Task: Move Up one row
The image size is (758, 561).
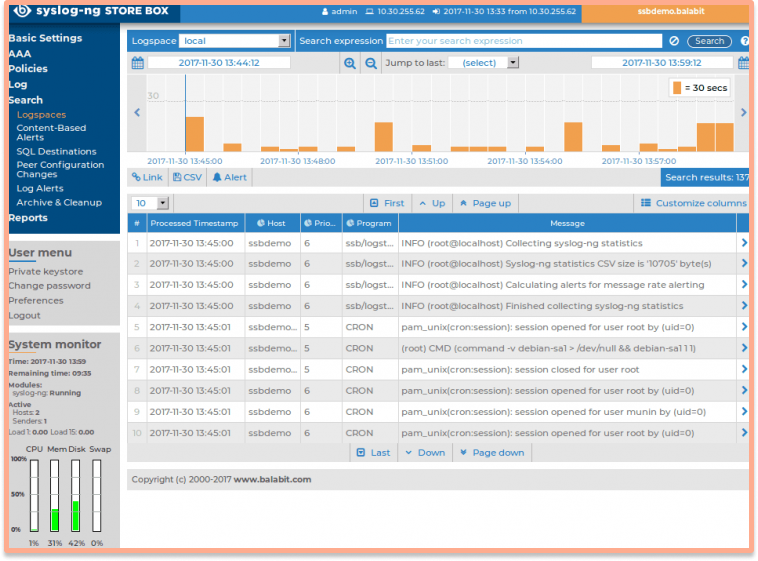Action: tap(432, 203)
